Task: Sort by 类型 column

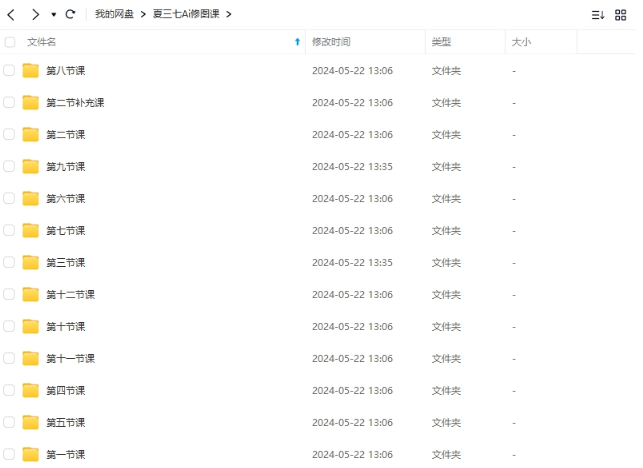Action: [441, 42]
